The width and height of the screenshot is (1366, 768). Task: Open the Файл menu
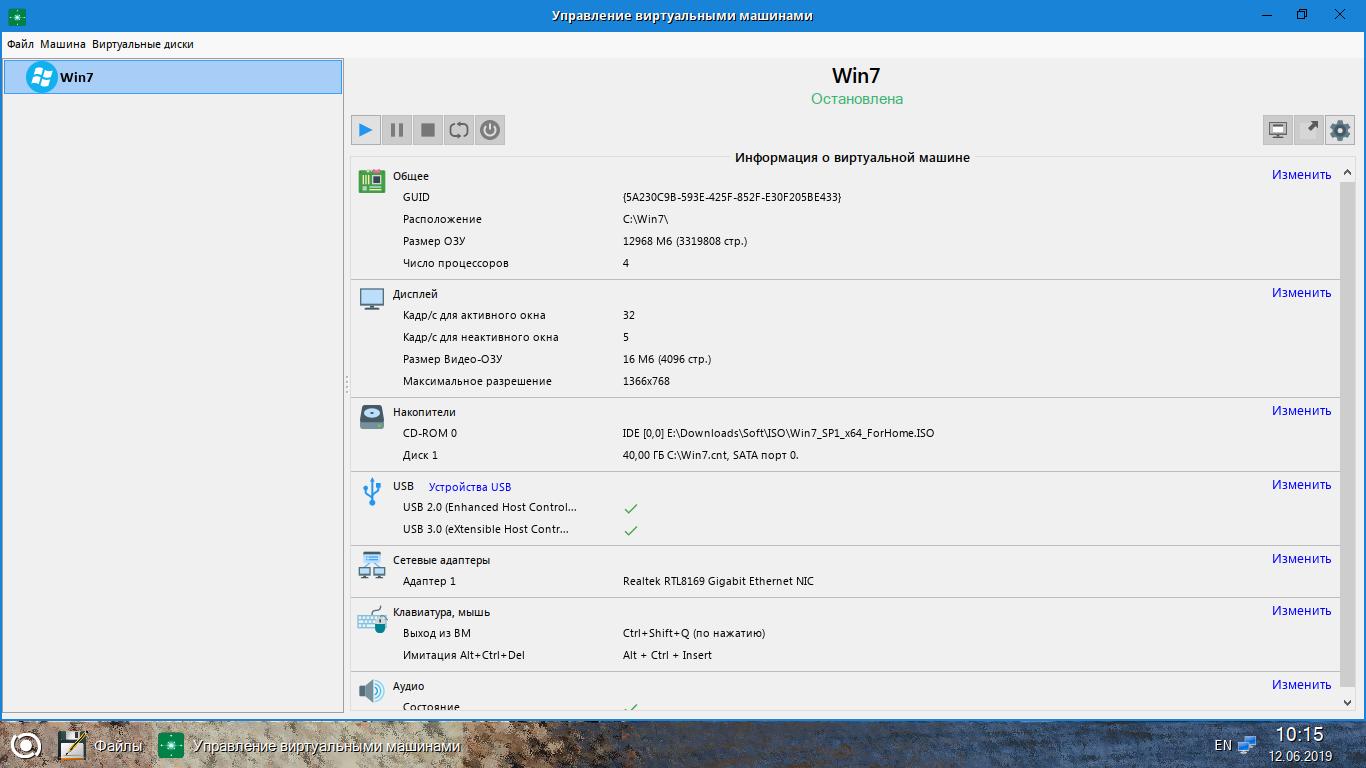coord(20,44)
